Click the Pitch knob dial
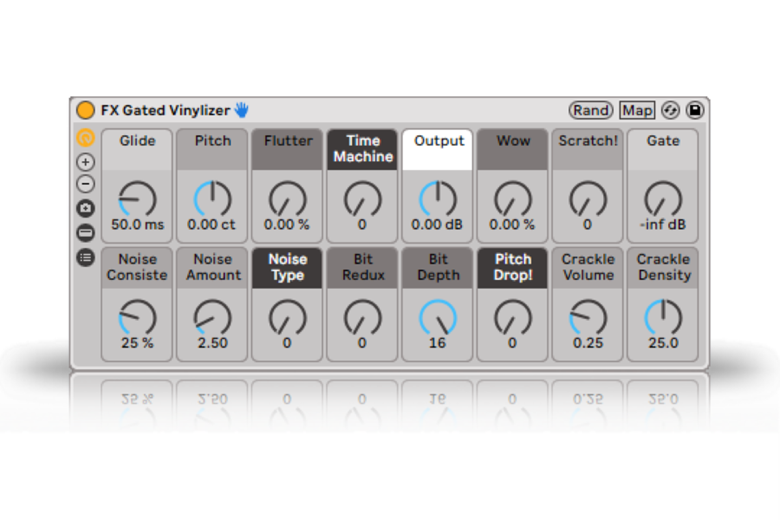Image resolution: width=780 pixels, height=520 pixels. [x=212, y=200]
